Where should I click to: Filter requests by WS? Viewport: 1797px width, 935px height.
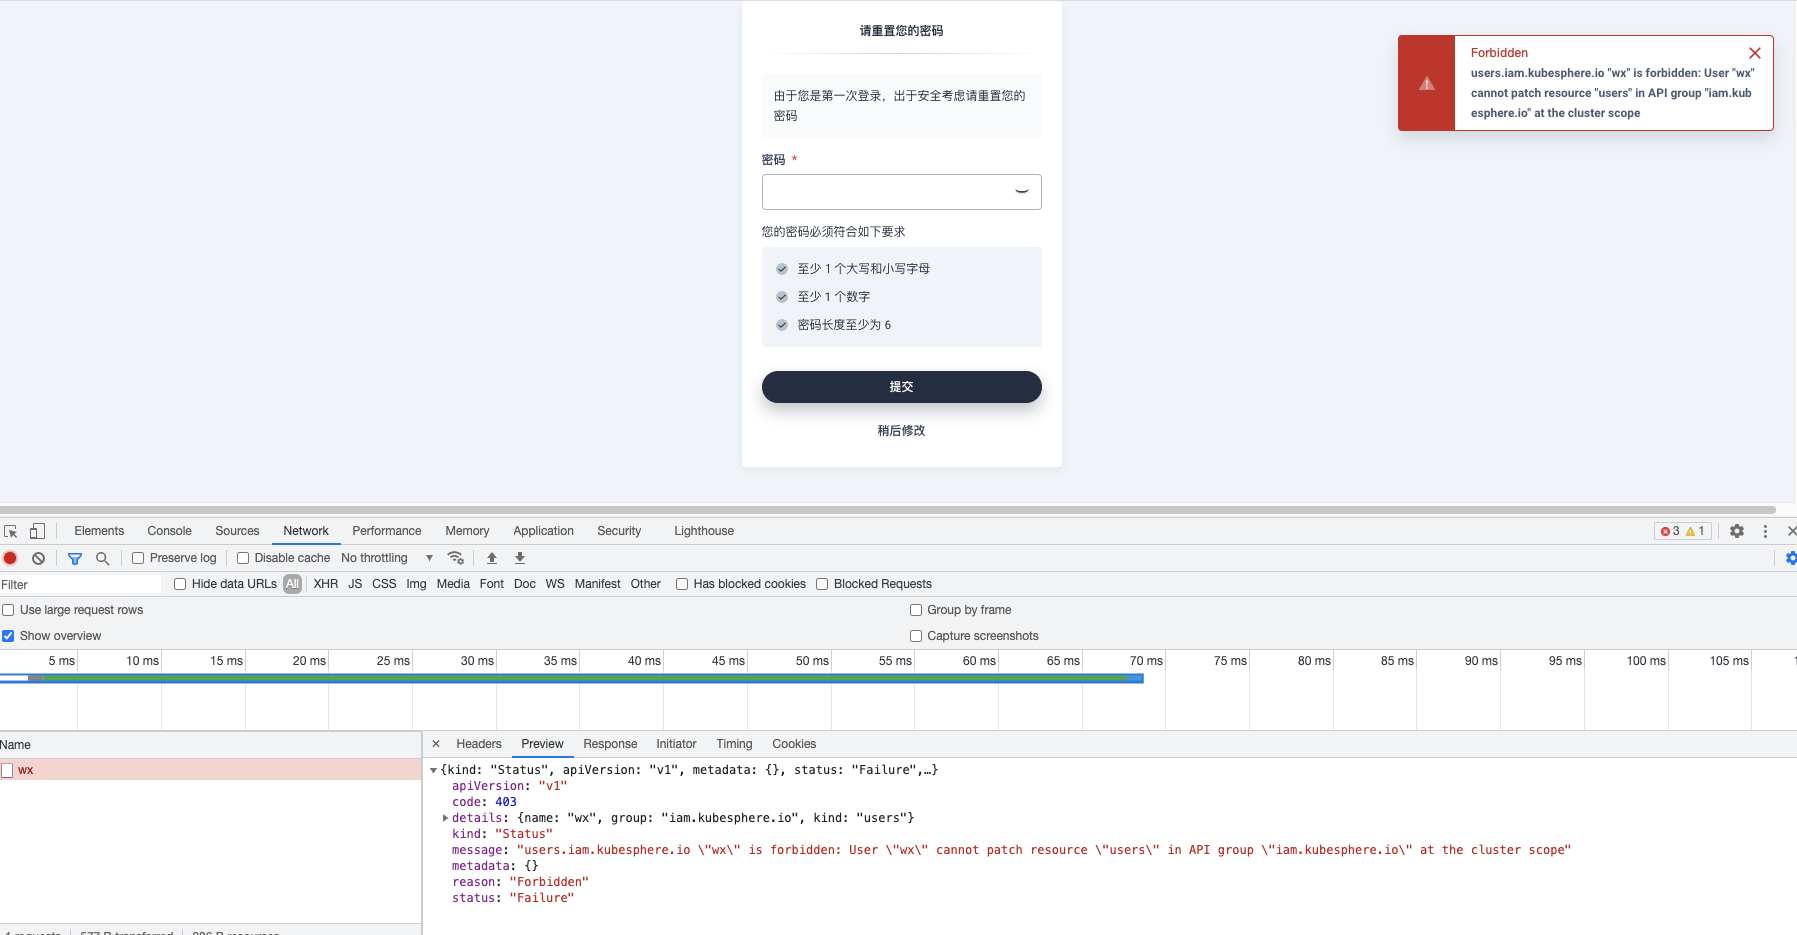click(x=555, y=584)
